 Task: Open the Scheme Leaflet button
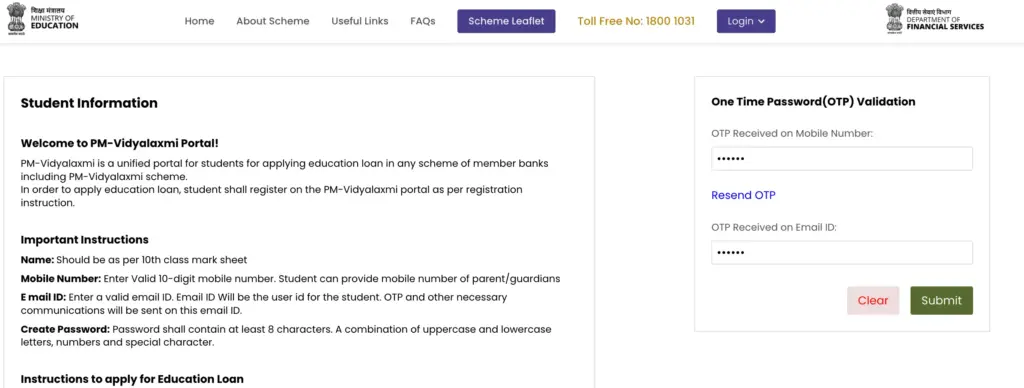(506, 21)
